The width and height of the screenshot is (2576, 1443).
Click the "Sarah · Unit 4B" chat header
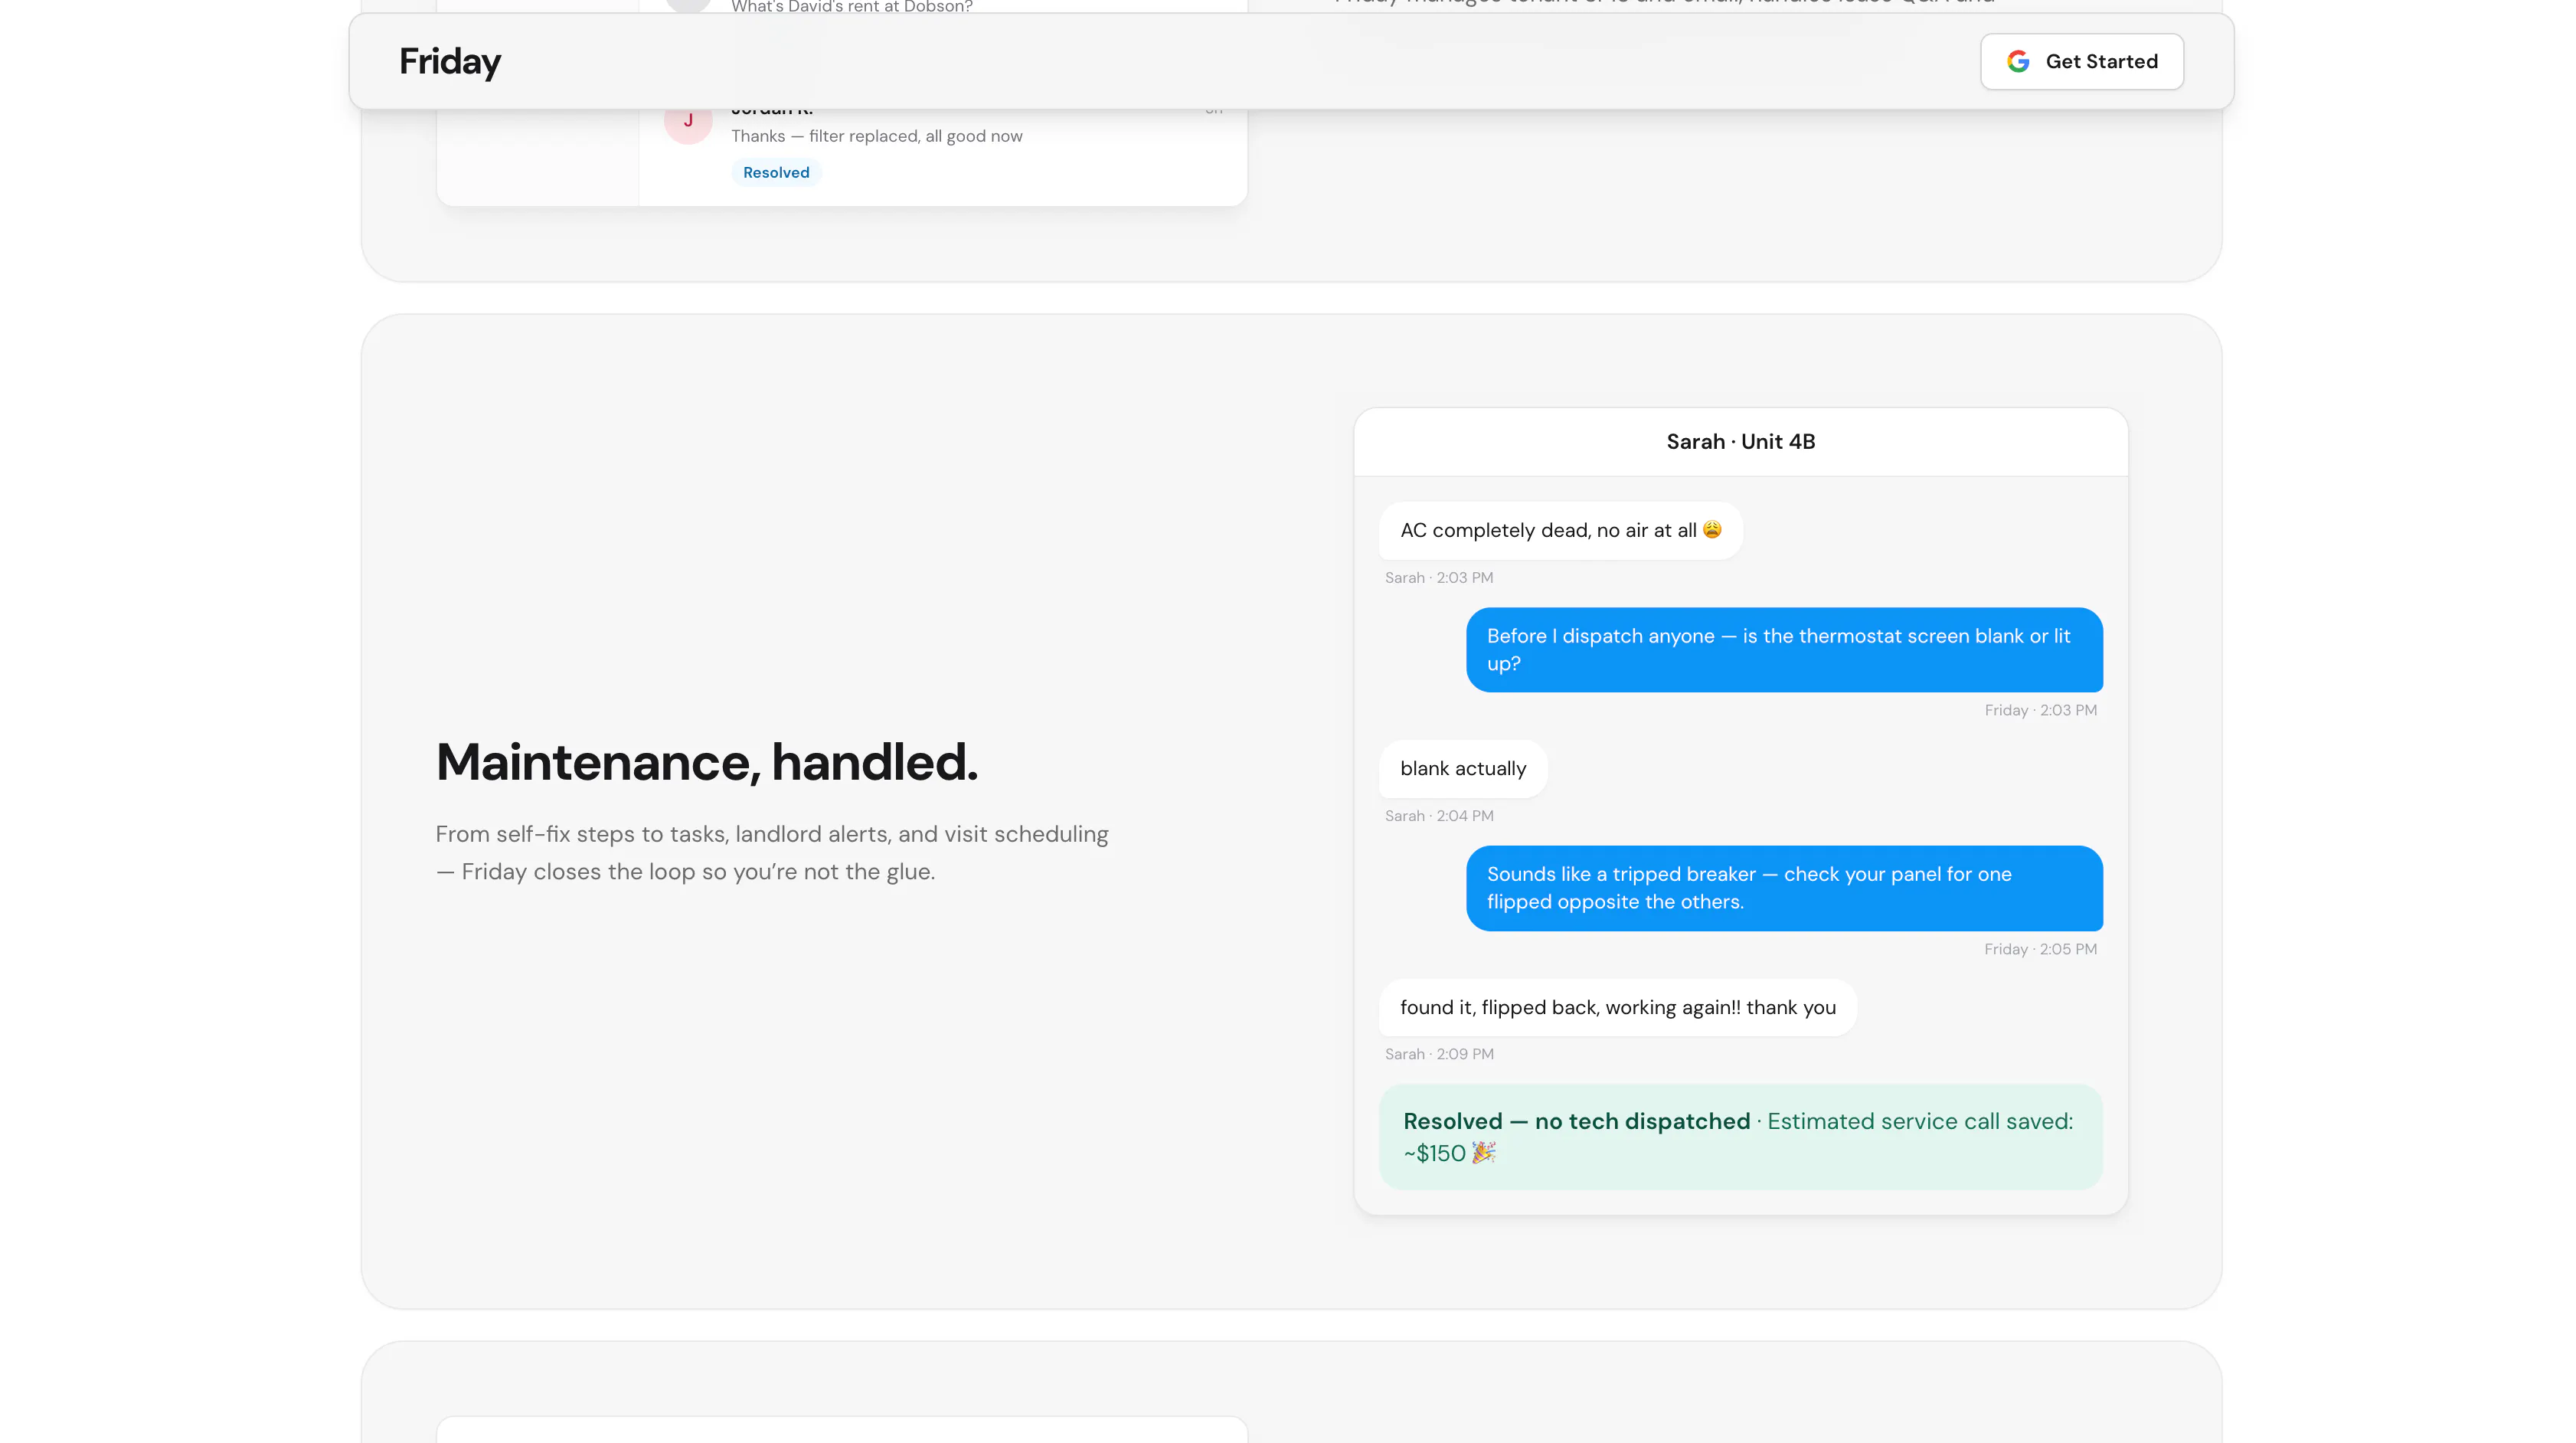click(x=1740, y=441)
